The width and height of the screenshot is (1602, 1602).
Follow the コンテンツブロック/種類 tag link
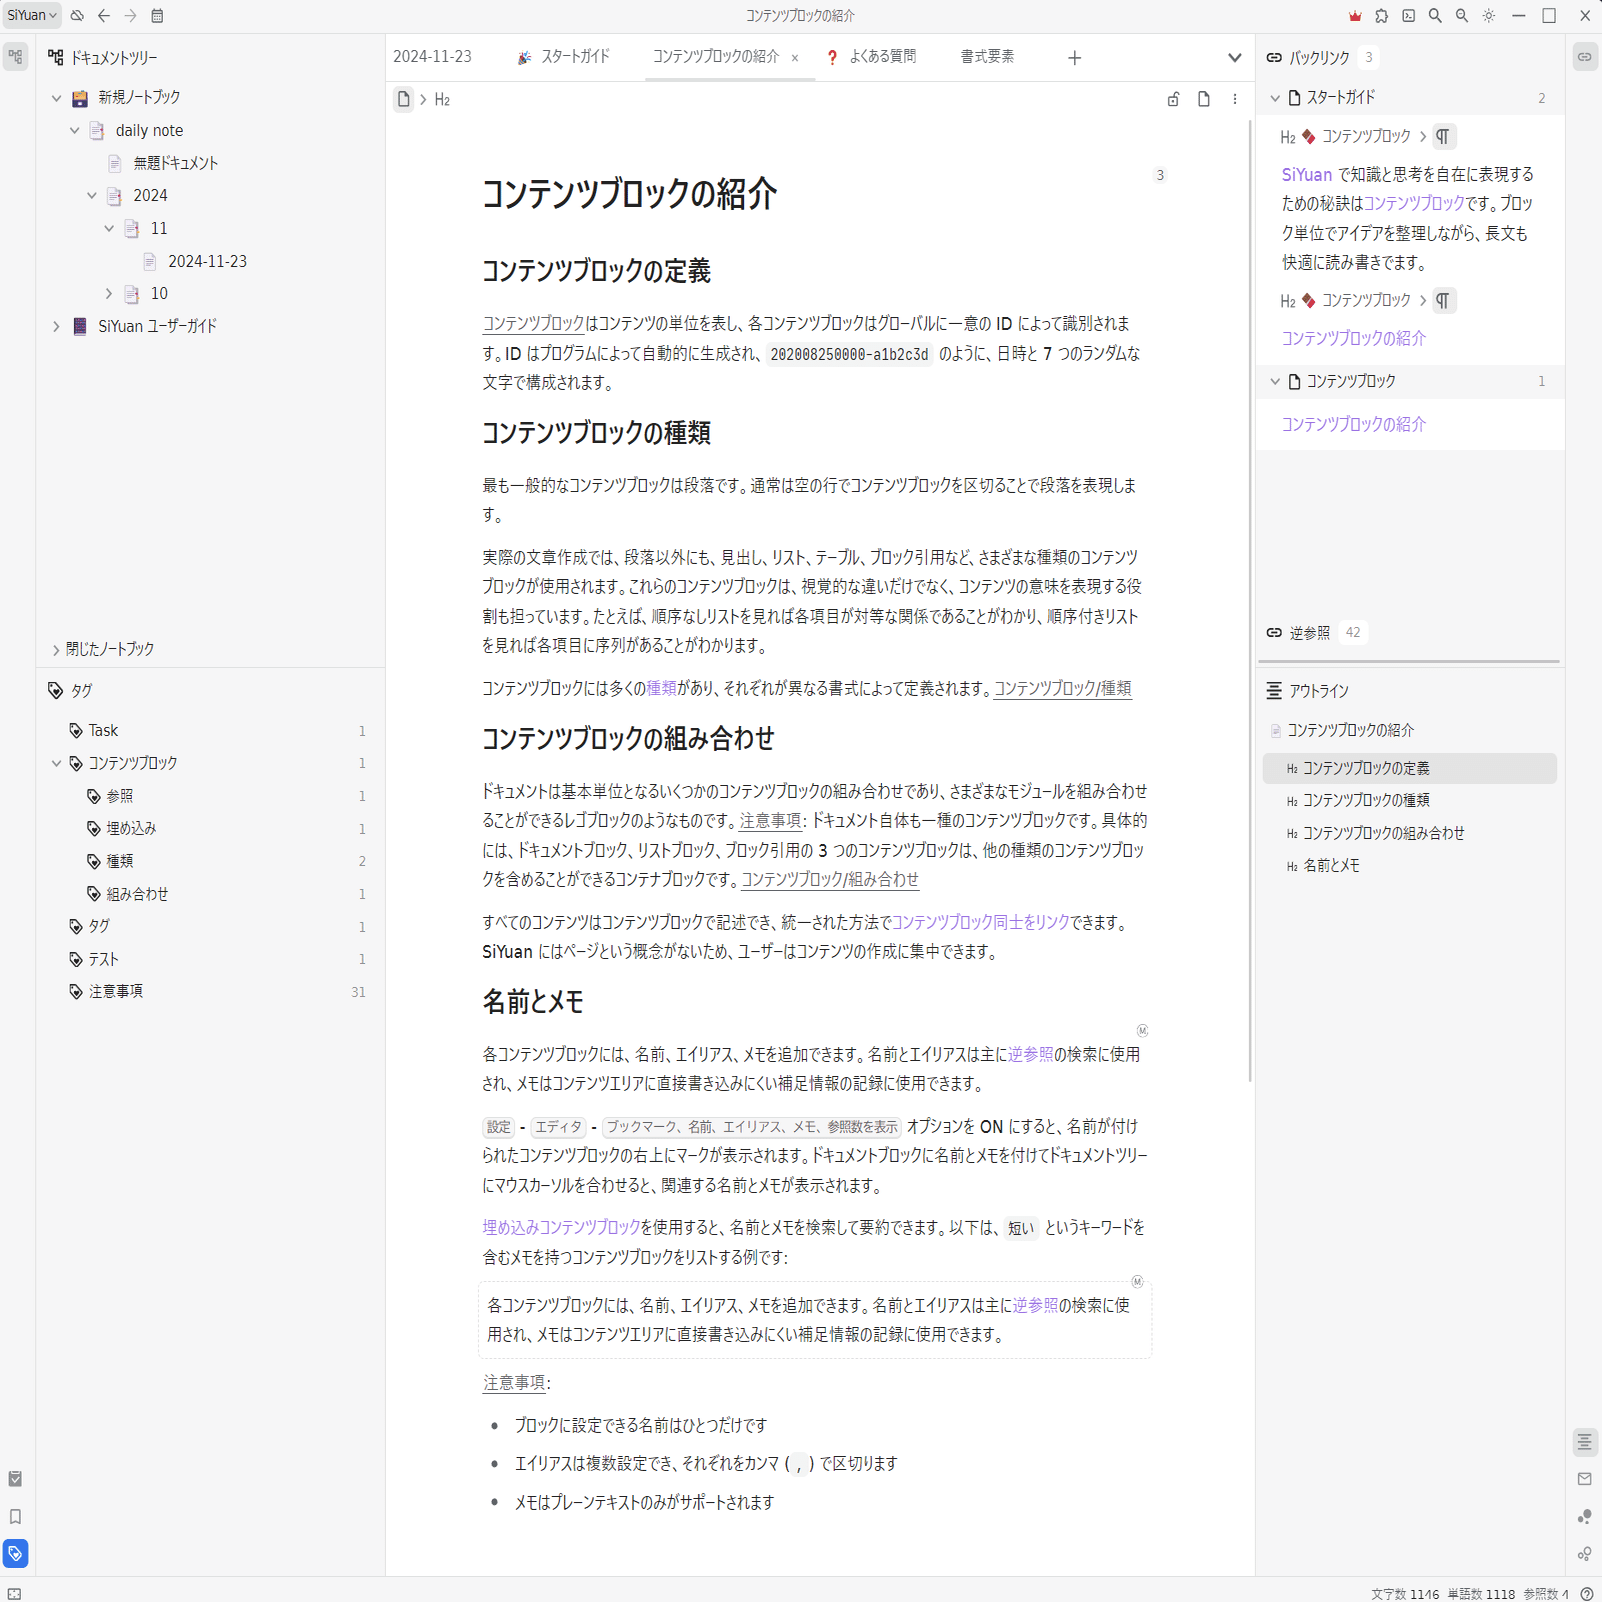1063,689
